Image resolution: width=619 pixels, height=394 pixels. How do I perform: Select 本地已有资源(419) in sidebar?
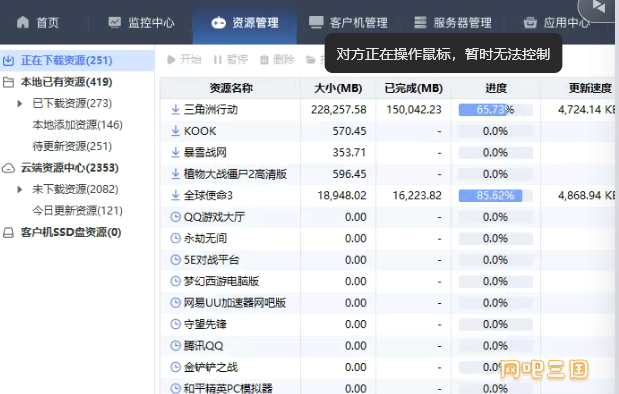point(66,82)
